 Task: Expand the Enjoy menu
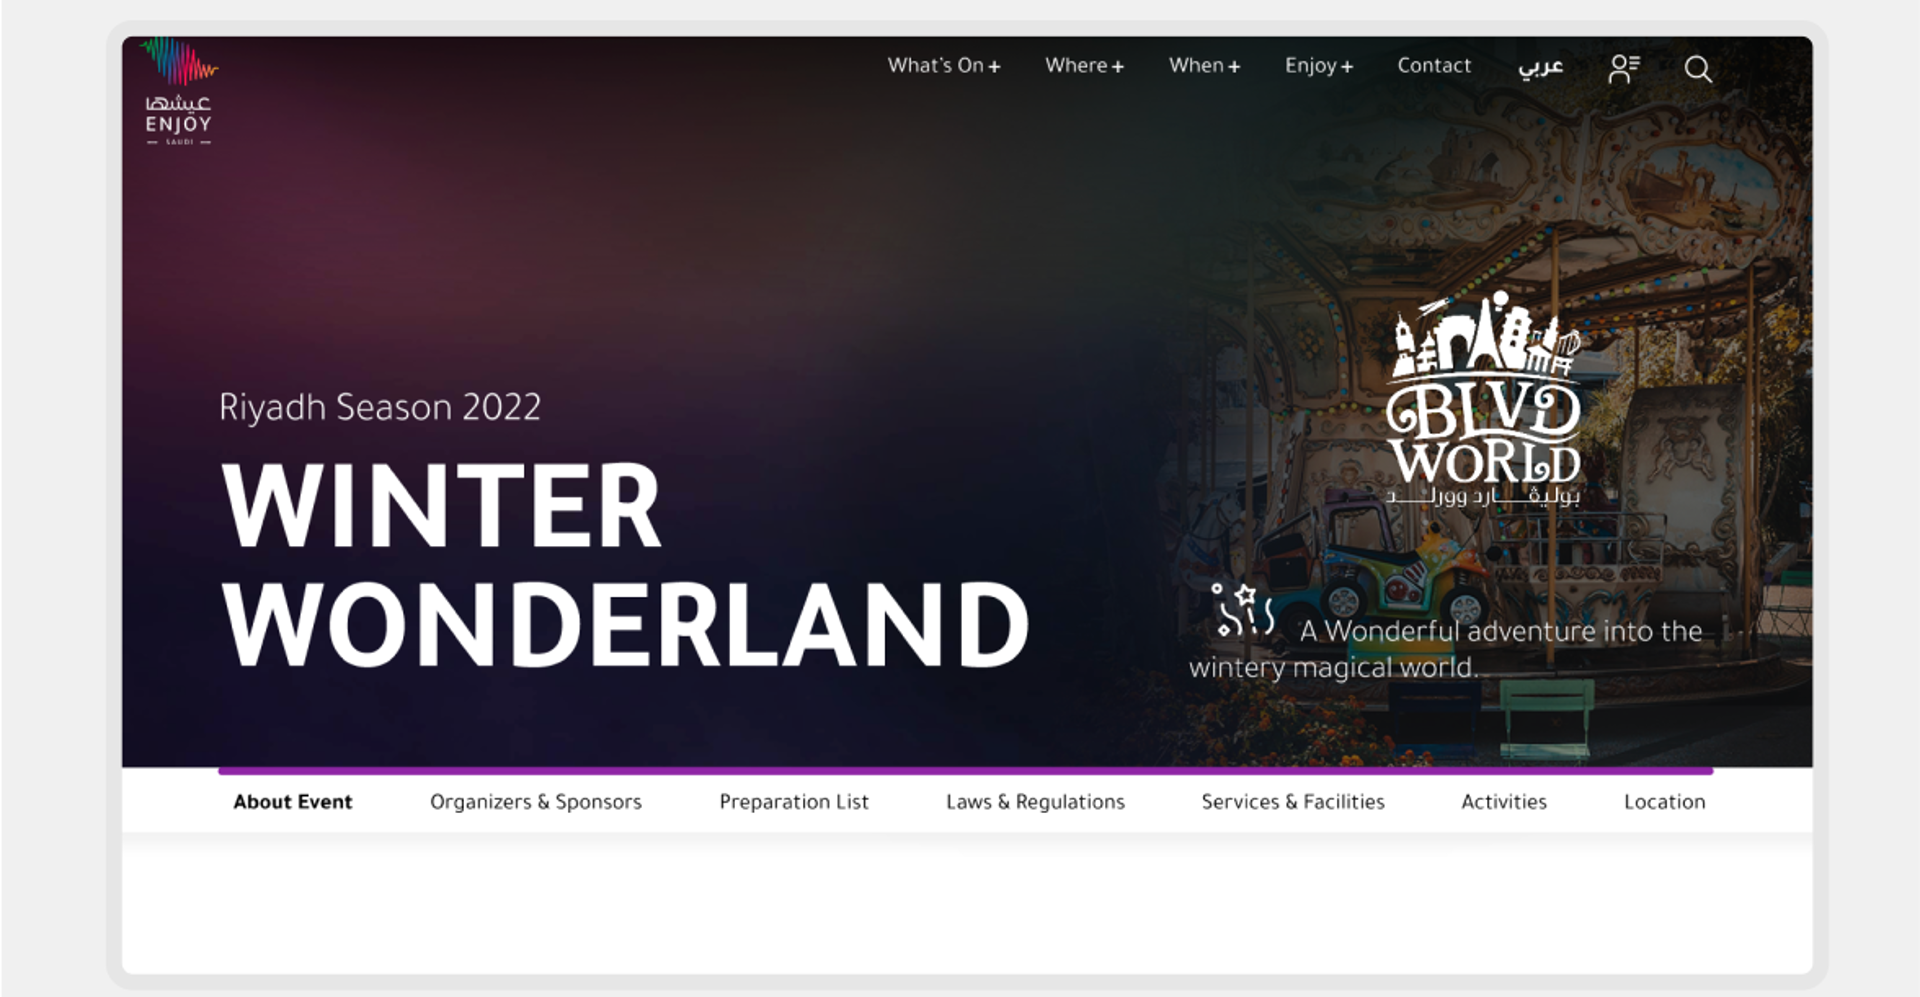click(x=1318, y=66)
